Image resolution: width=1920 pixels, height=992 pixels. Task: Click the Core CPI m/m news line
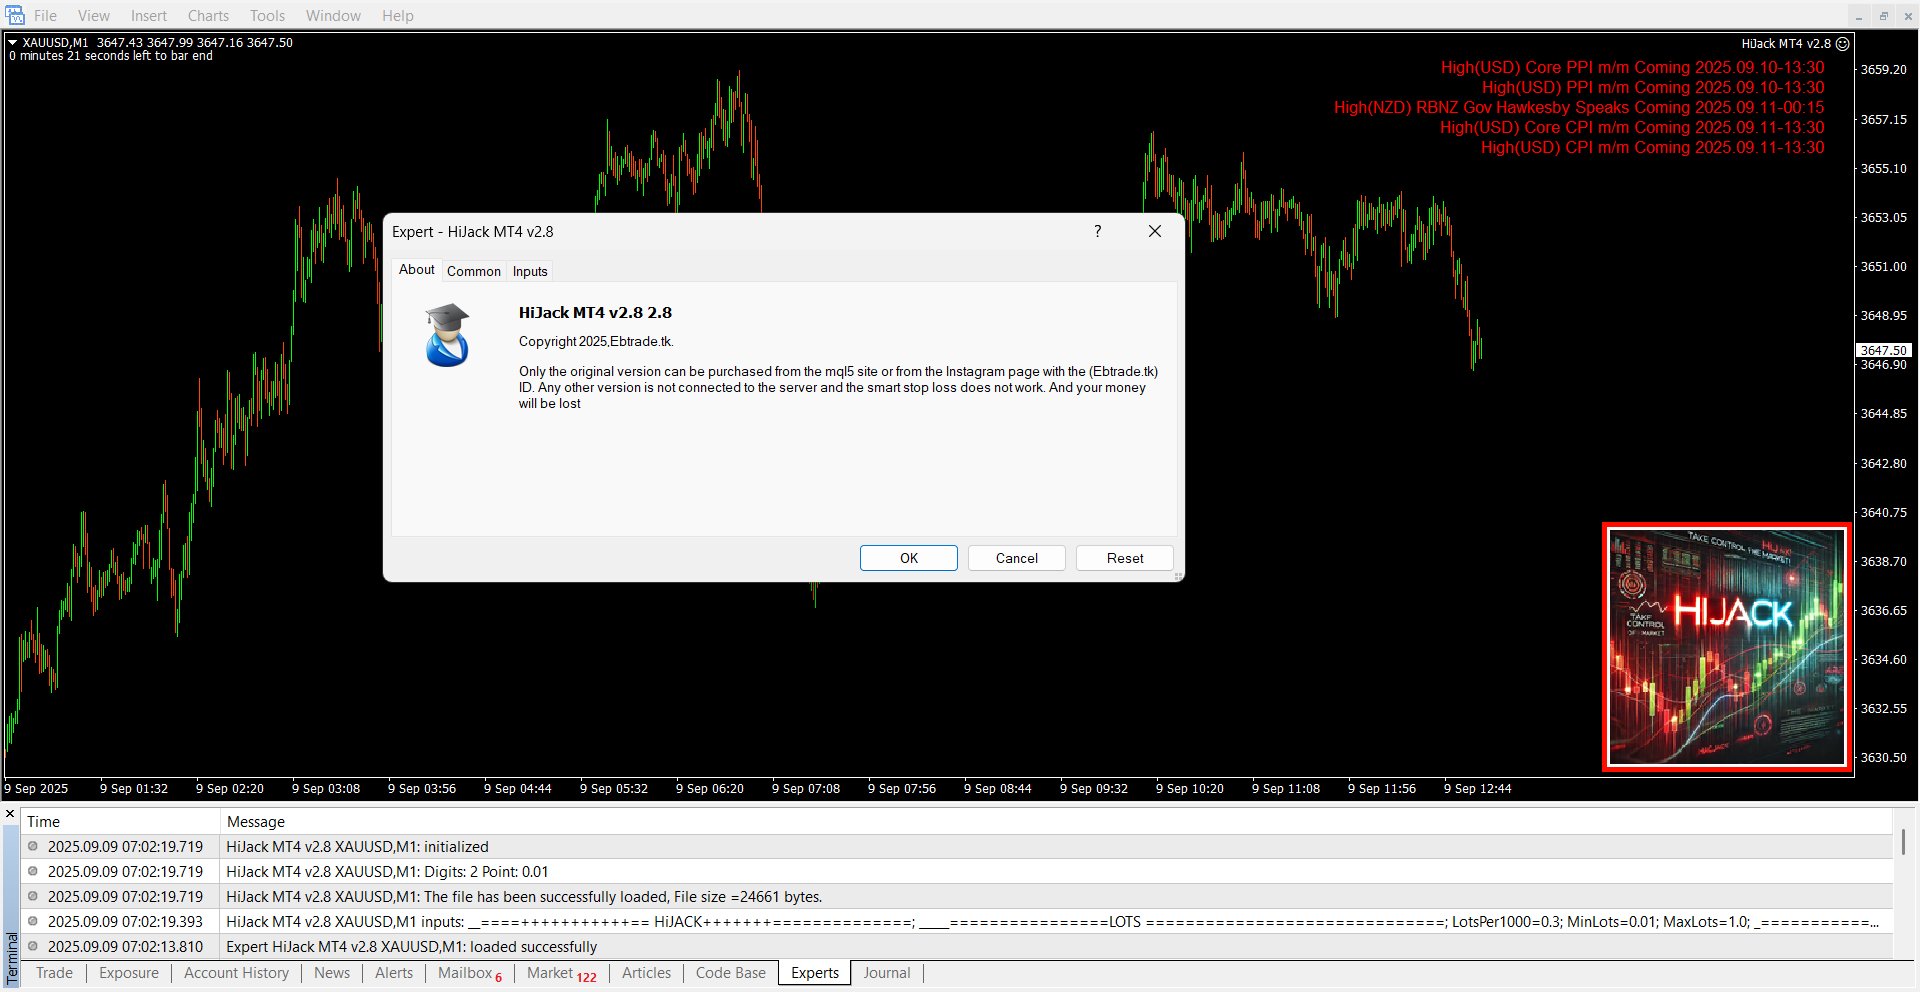pyautogui.click(x=1632, y=128)
